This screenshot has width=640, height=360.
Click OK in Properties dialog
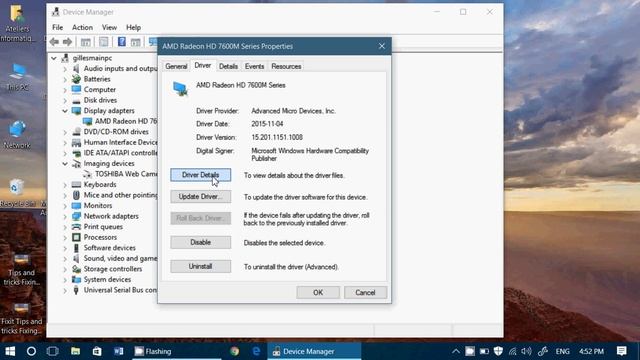318,292
